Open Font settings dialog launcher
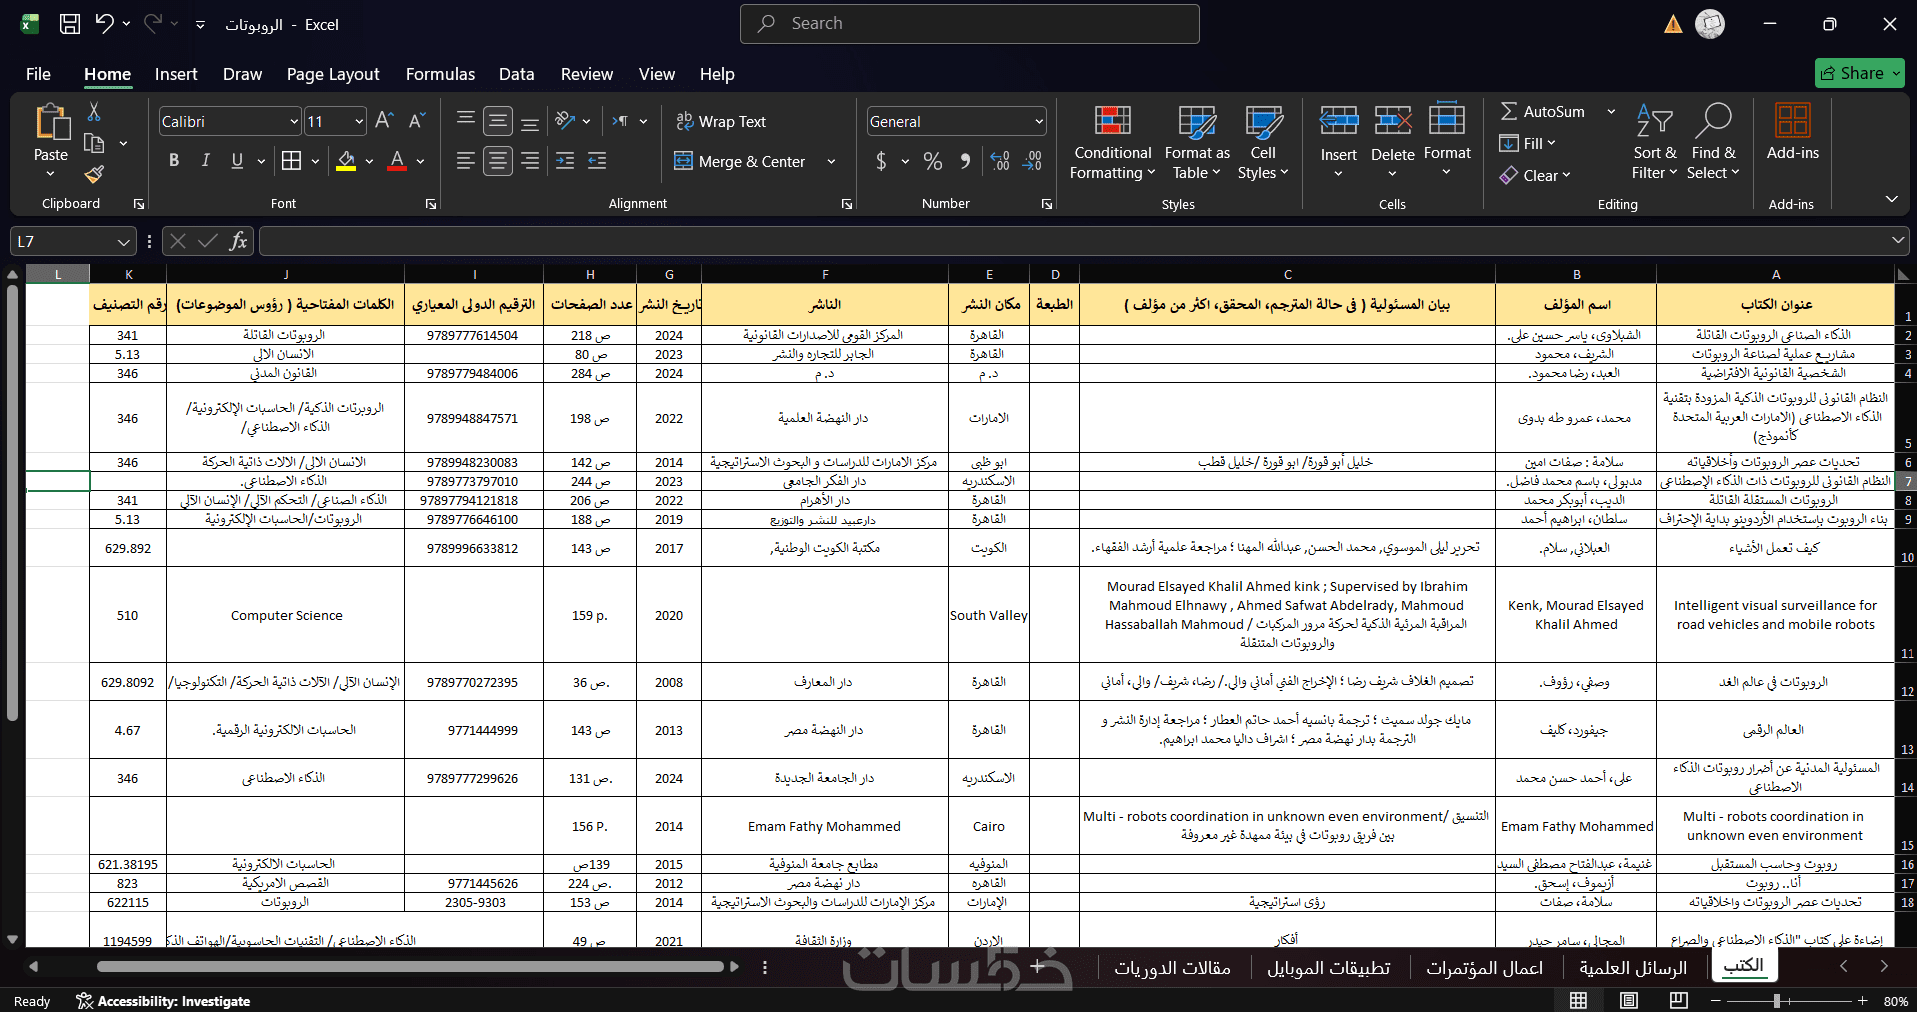 point(431,204)
